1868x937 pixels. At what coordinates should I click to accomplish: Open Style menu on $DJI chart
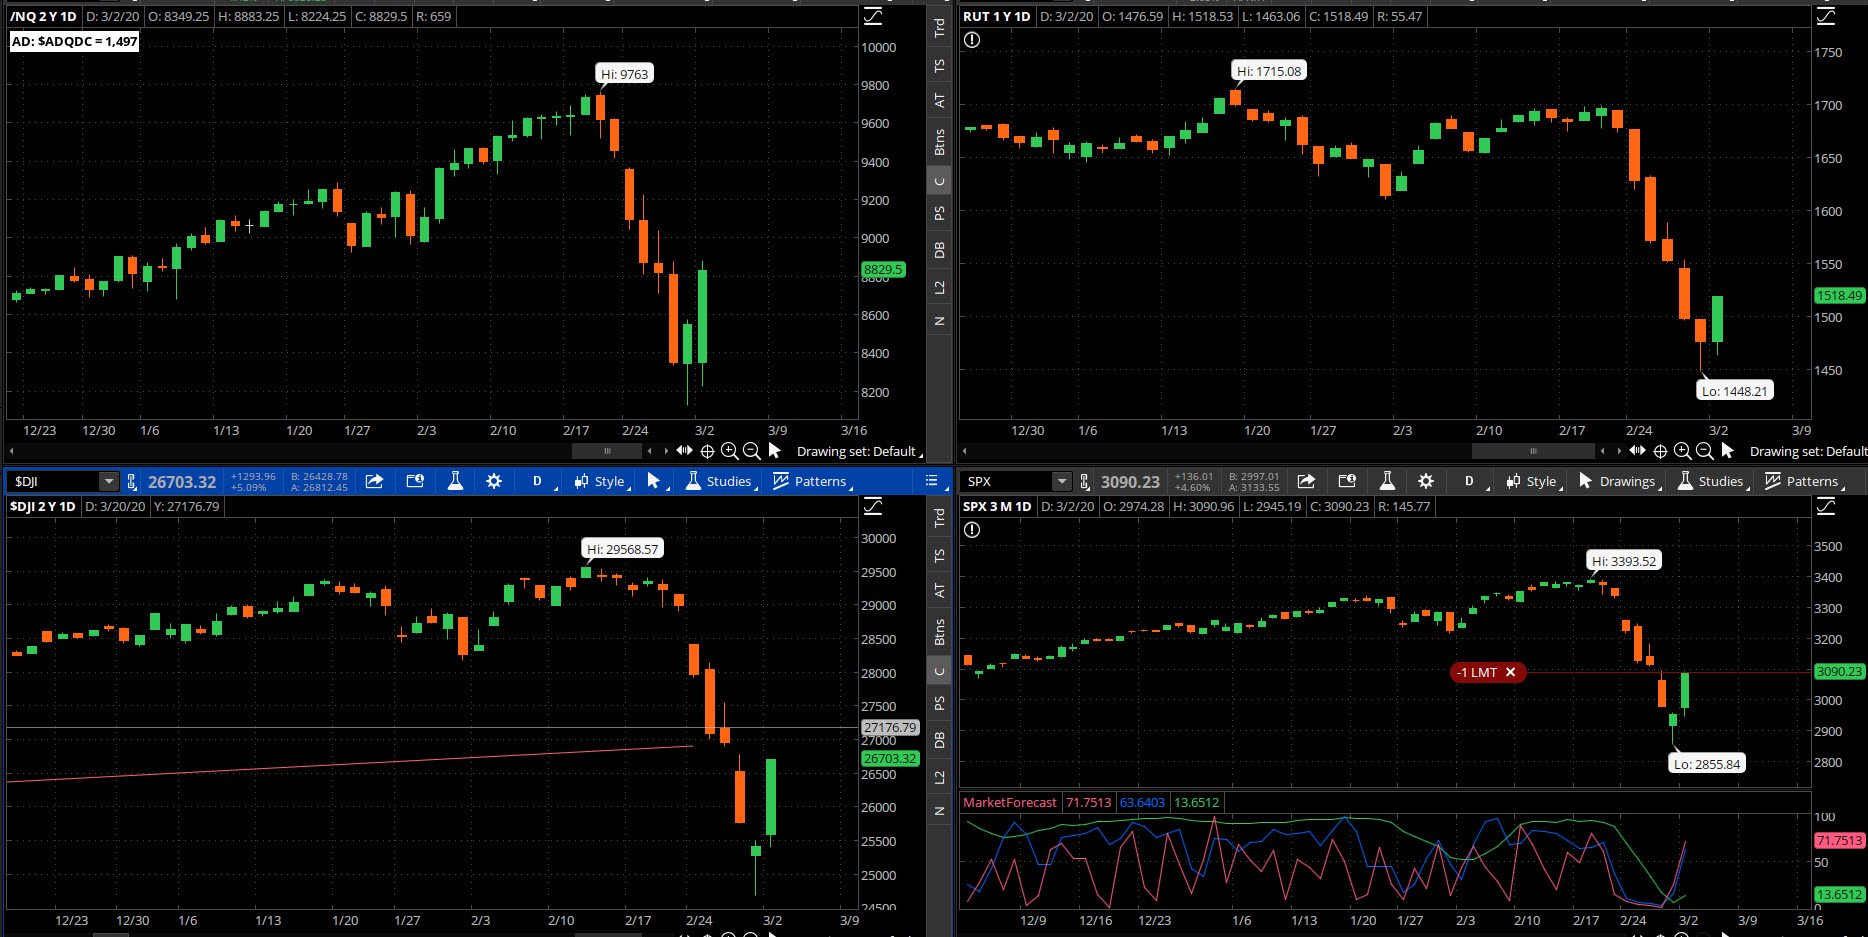coord(602,481)
